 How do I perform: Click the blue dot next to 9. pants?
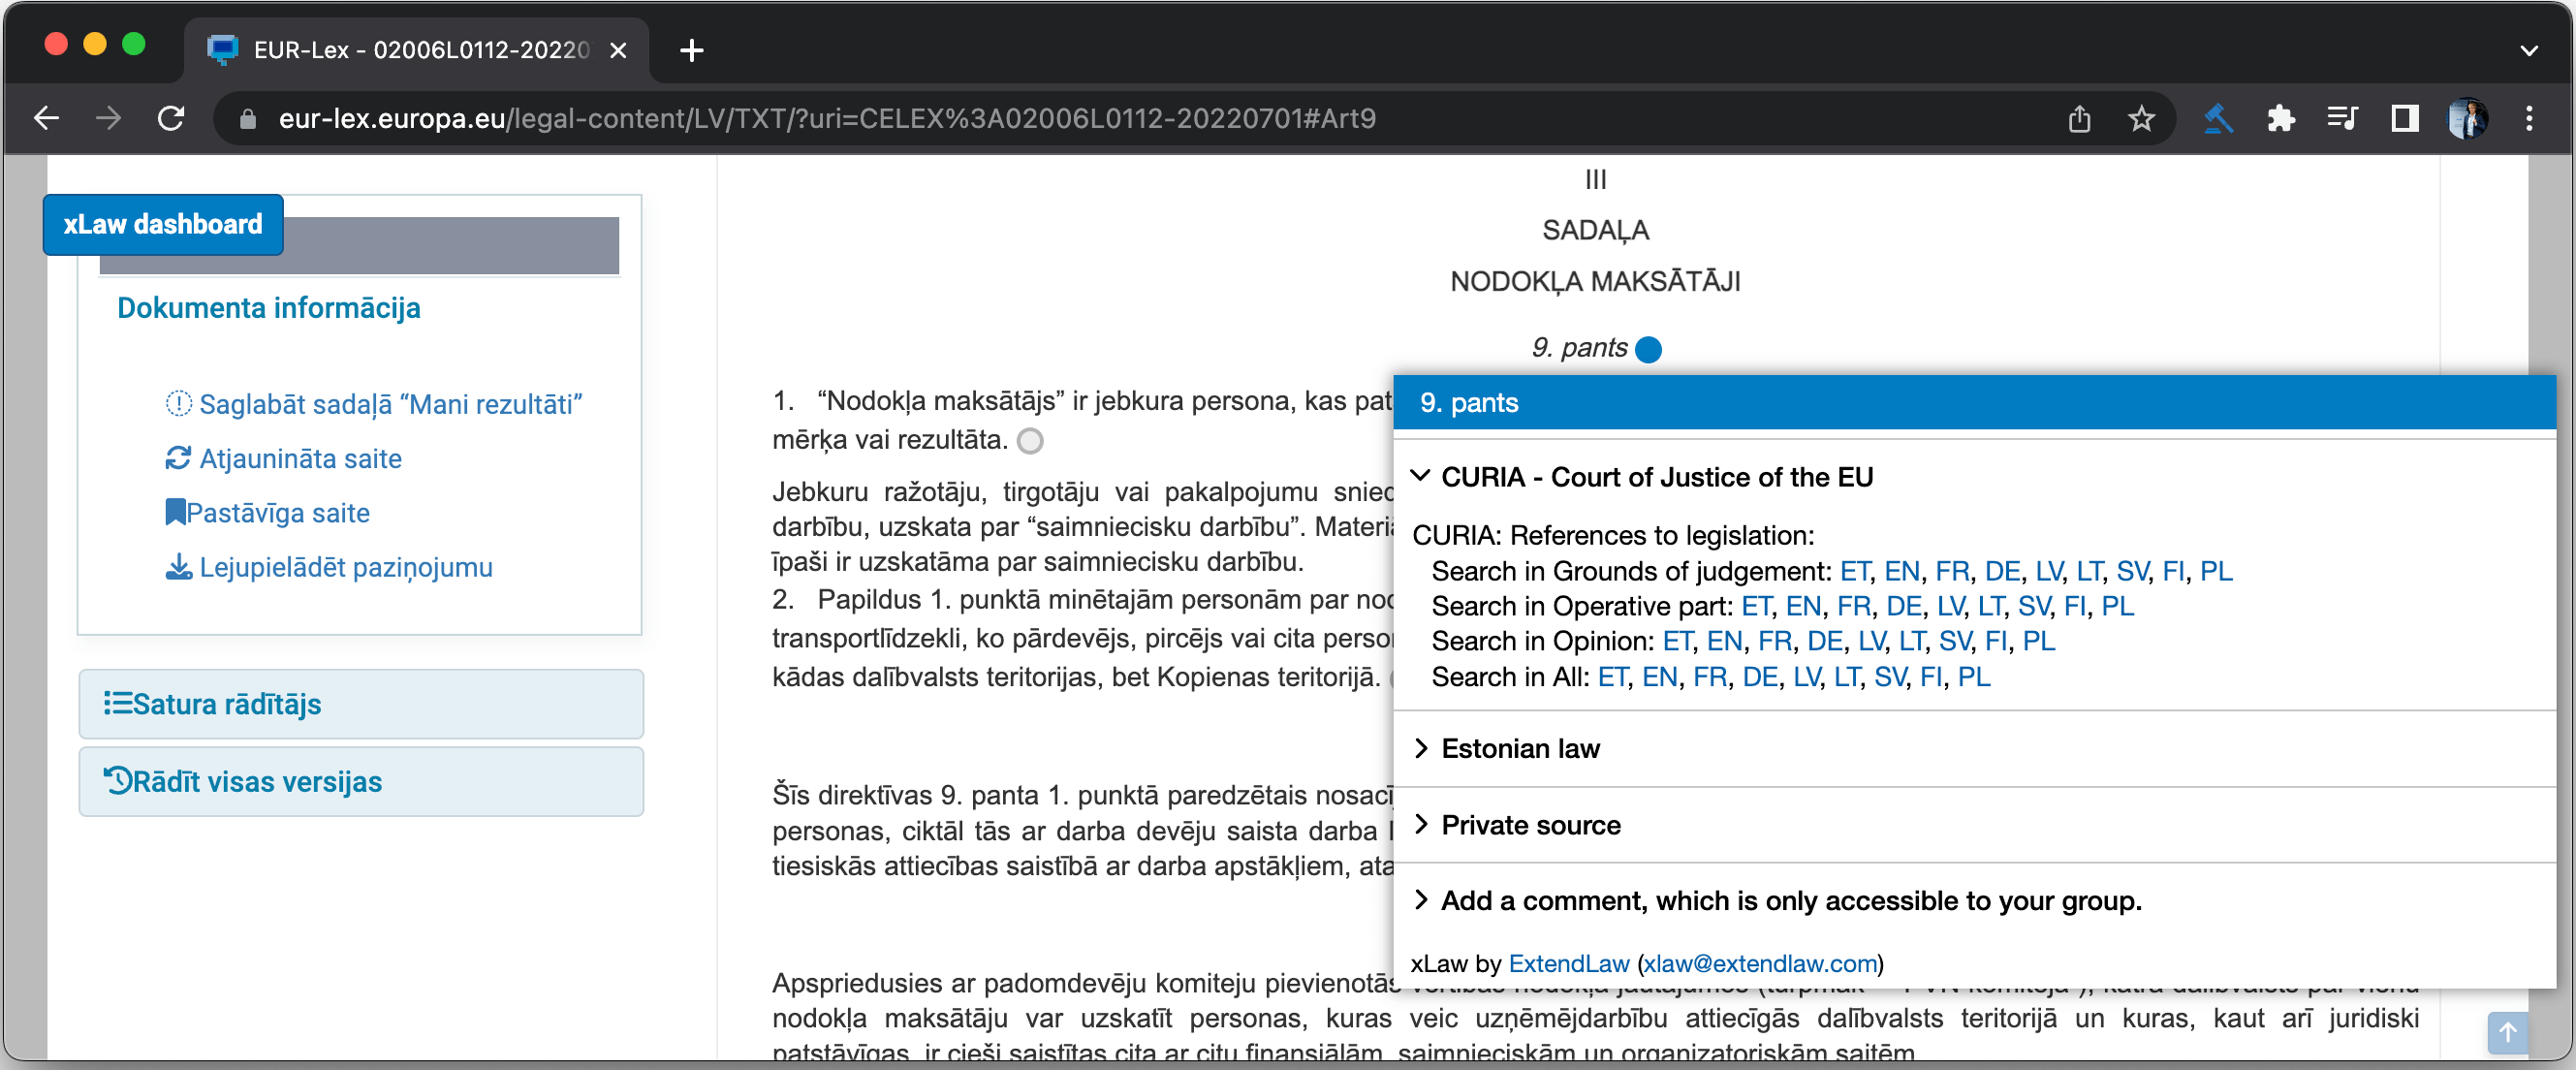[1648, 349]
